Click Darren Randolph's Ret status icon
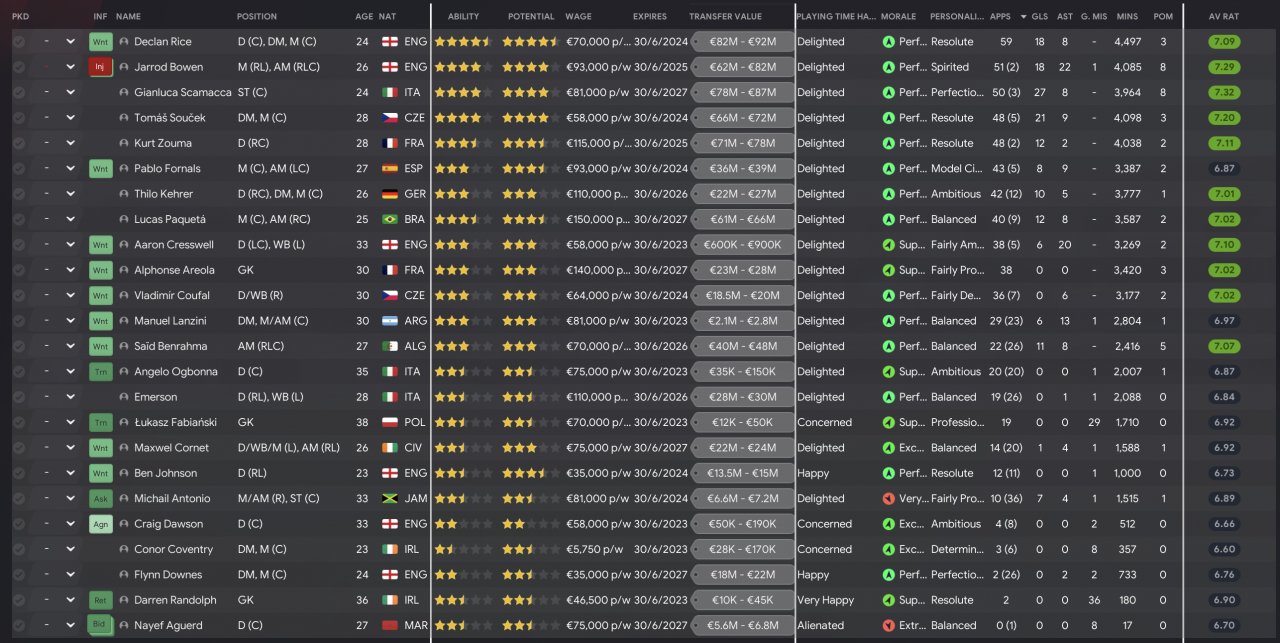1280x643 pixels. pyautogui.click(x=100, y=601)
